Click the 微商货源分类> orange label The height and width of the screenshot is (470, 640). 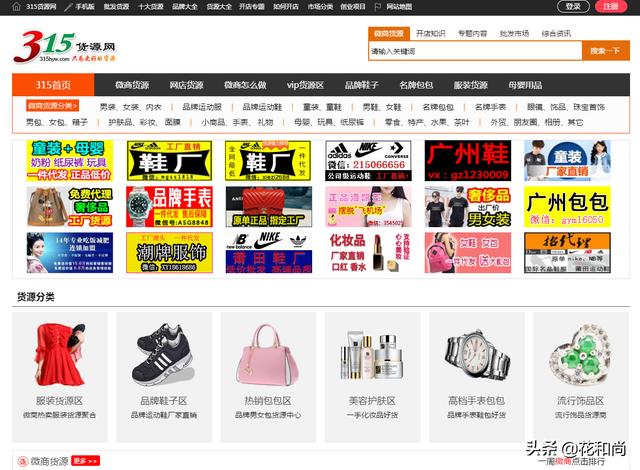[52, 106]
